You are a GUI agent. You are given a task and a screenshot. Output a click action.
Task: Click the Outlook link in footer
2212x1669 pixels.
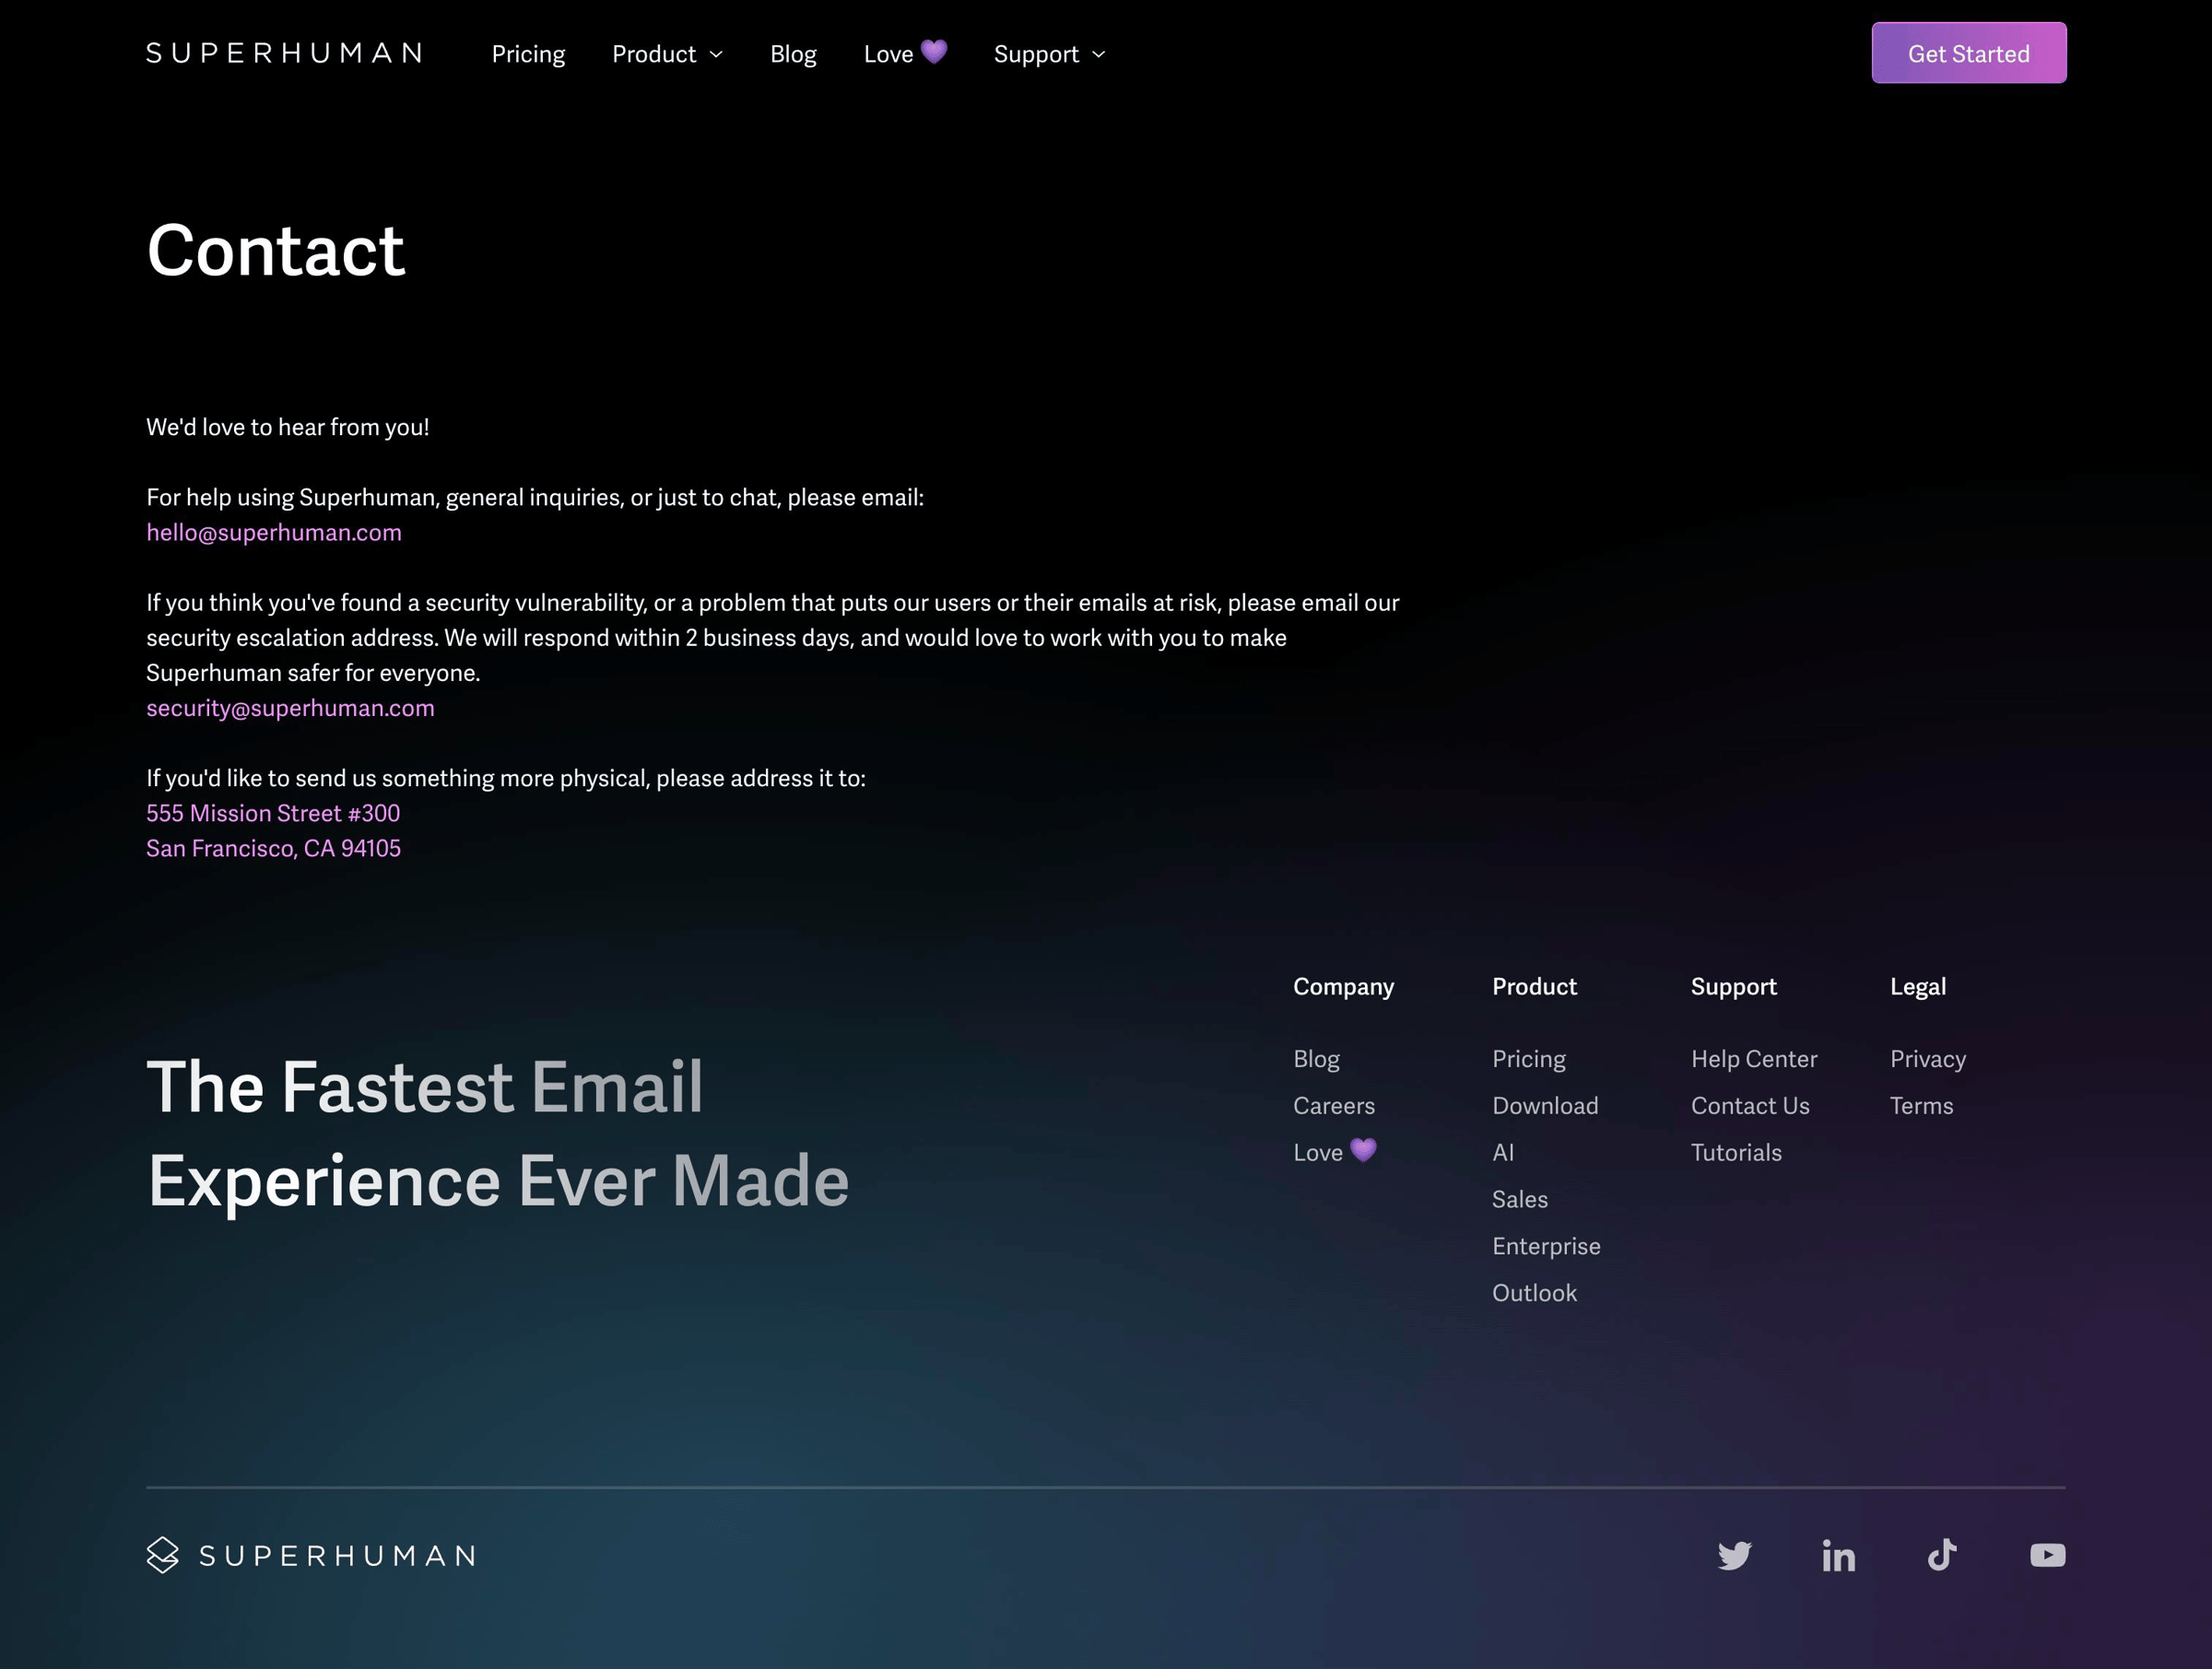(x=1534, y=1293)
